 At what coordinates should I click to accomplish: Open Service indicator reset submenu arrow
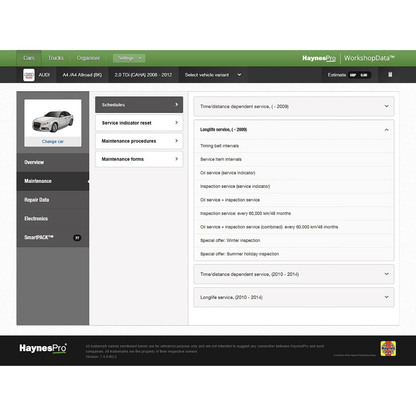tap(176, 123)
